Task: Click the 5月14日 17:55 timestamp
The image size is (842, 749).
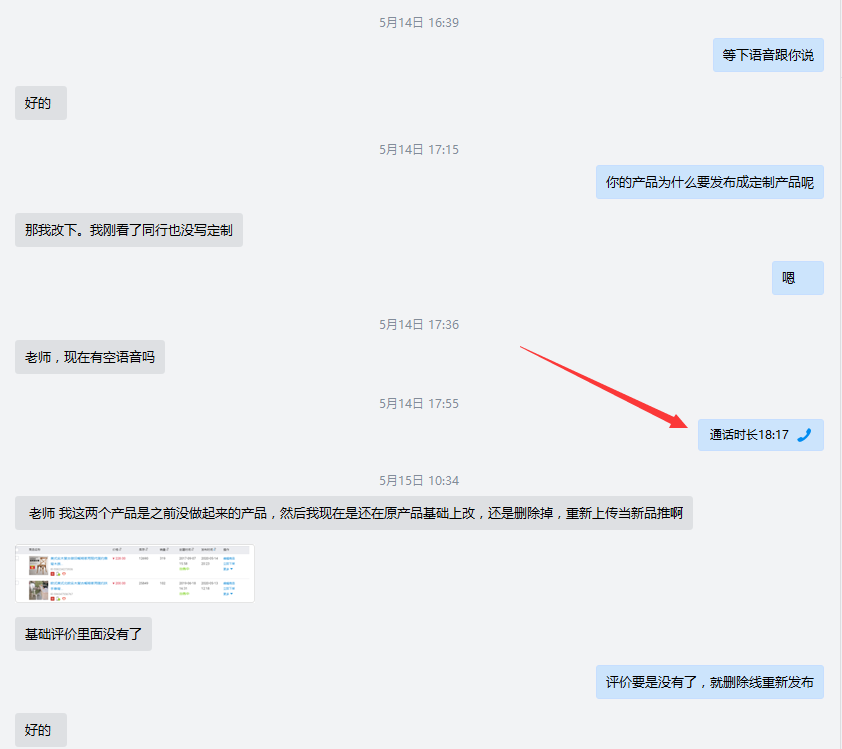Action: [x=419, y=403]
